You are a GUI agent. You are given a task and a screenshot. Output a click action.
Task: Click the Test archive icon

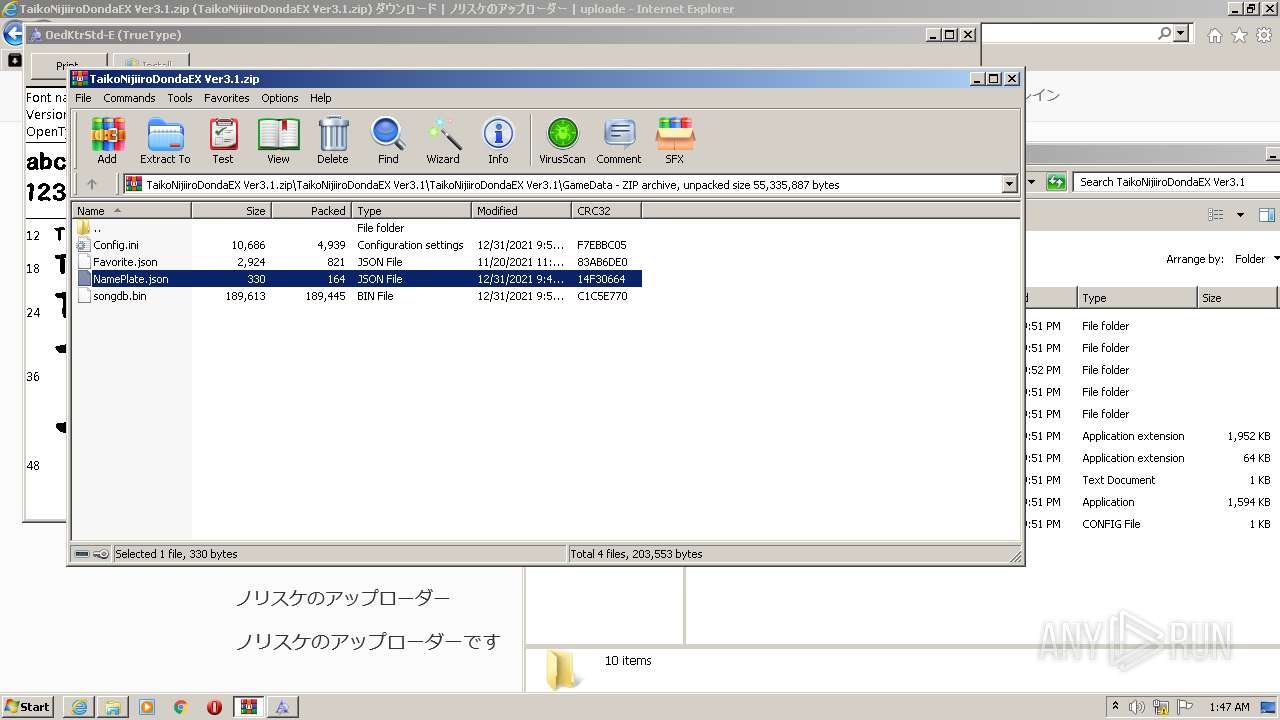(223, 140)
